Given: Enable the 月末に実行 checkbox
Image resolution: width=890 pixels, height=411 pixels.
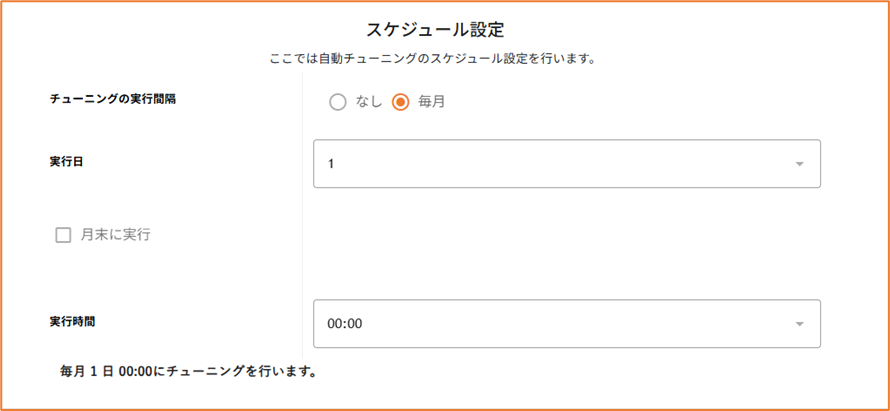Looking at the screenshot, I should point(63,236).
